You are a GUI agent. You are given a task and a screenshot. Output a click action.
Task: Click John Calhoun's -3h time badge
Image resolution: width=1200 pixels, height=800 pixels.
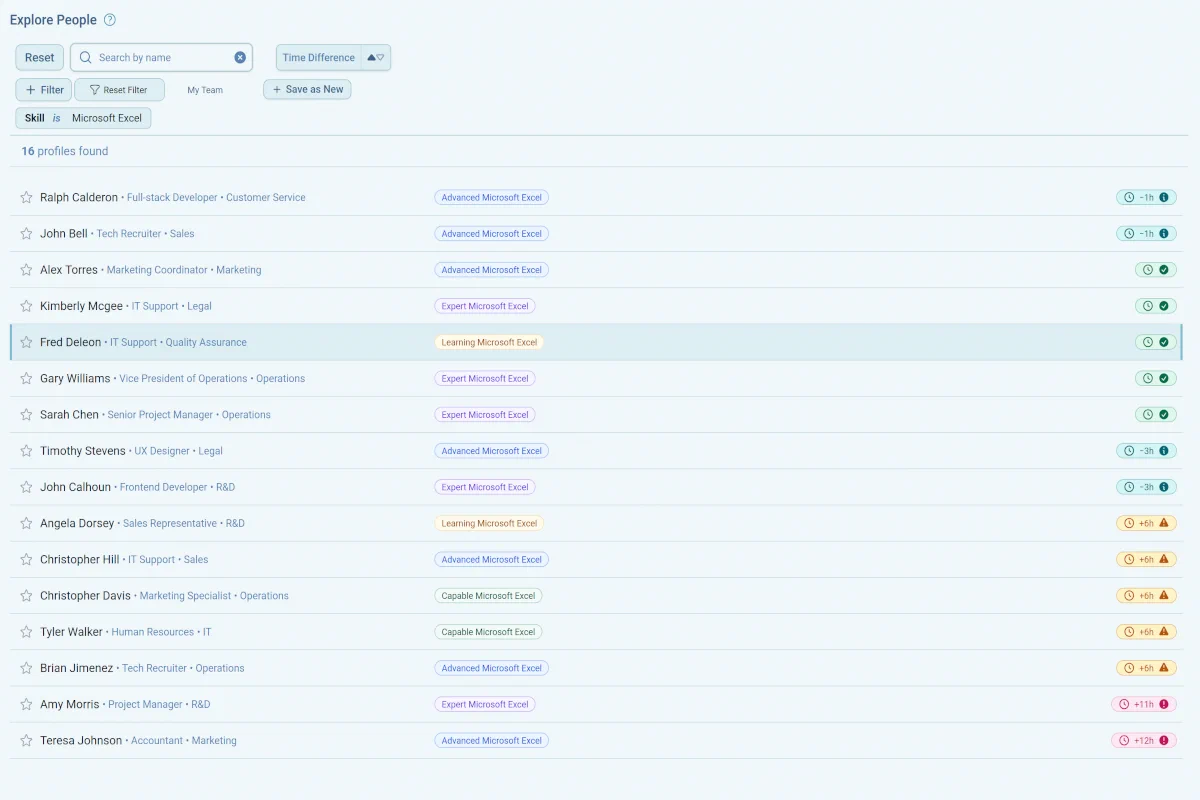pos(1146,487)
